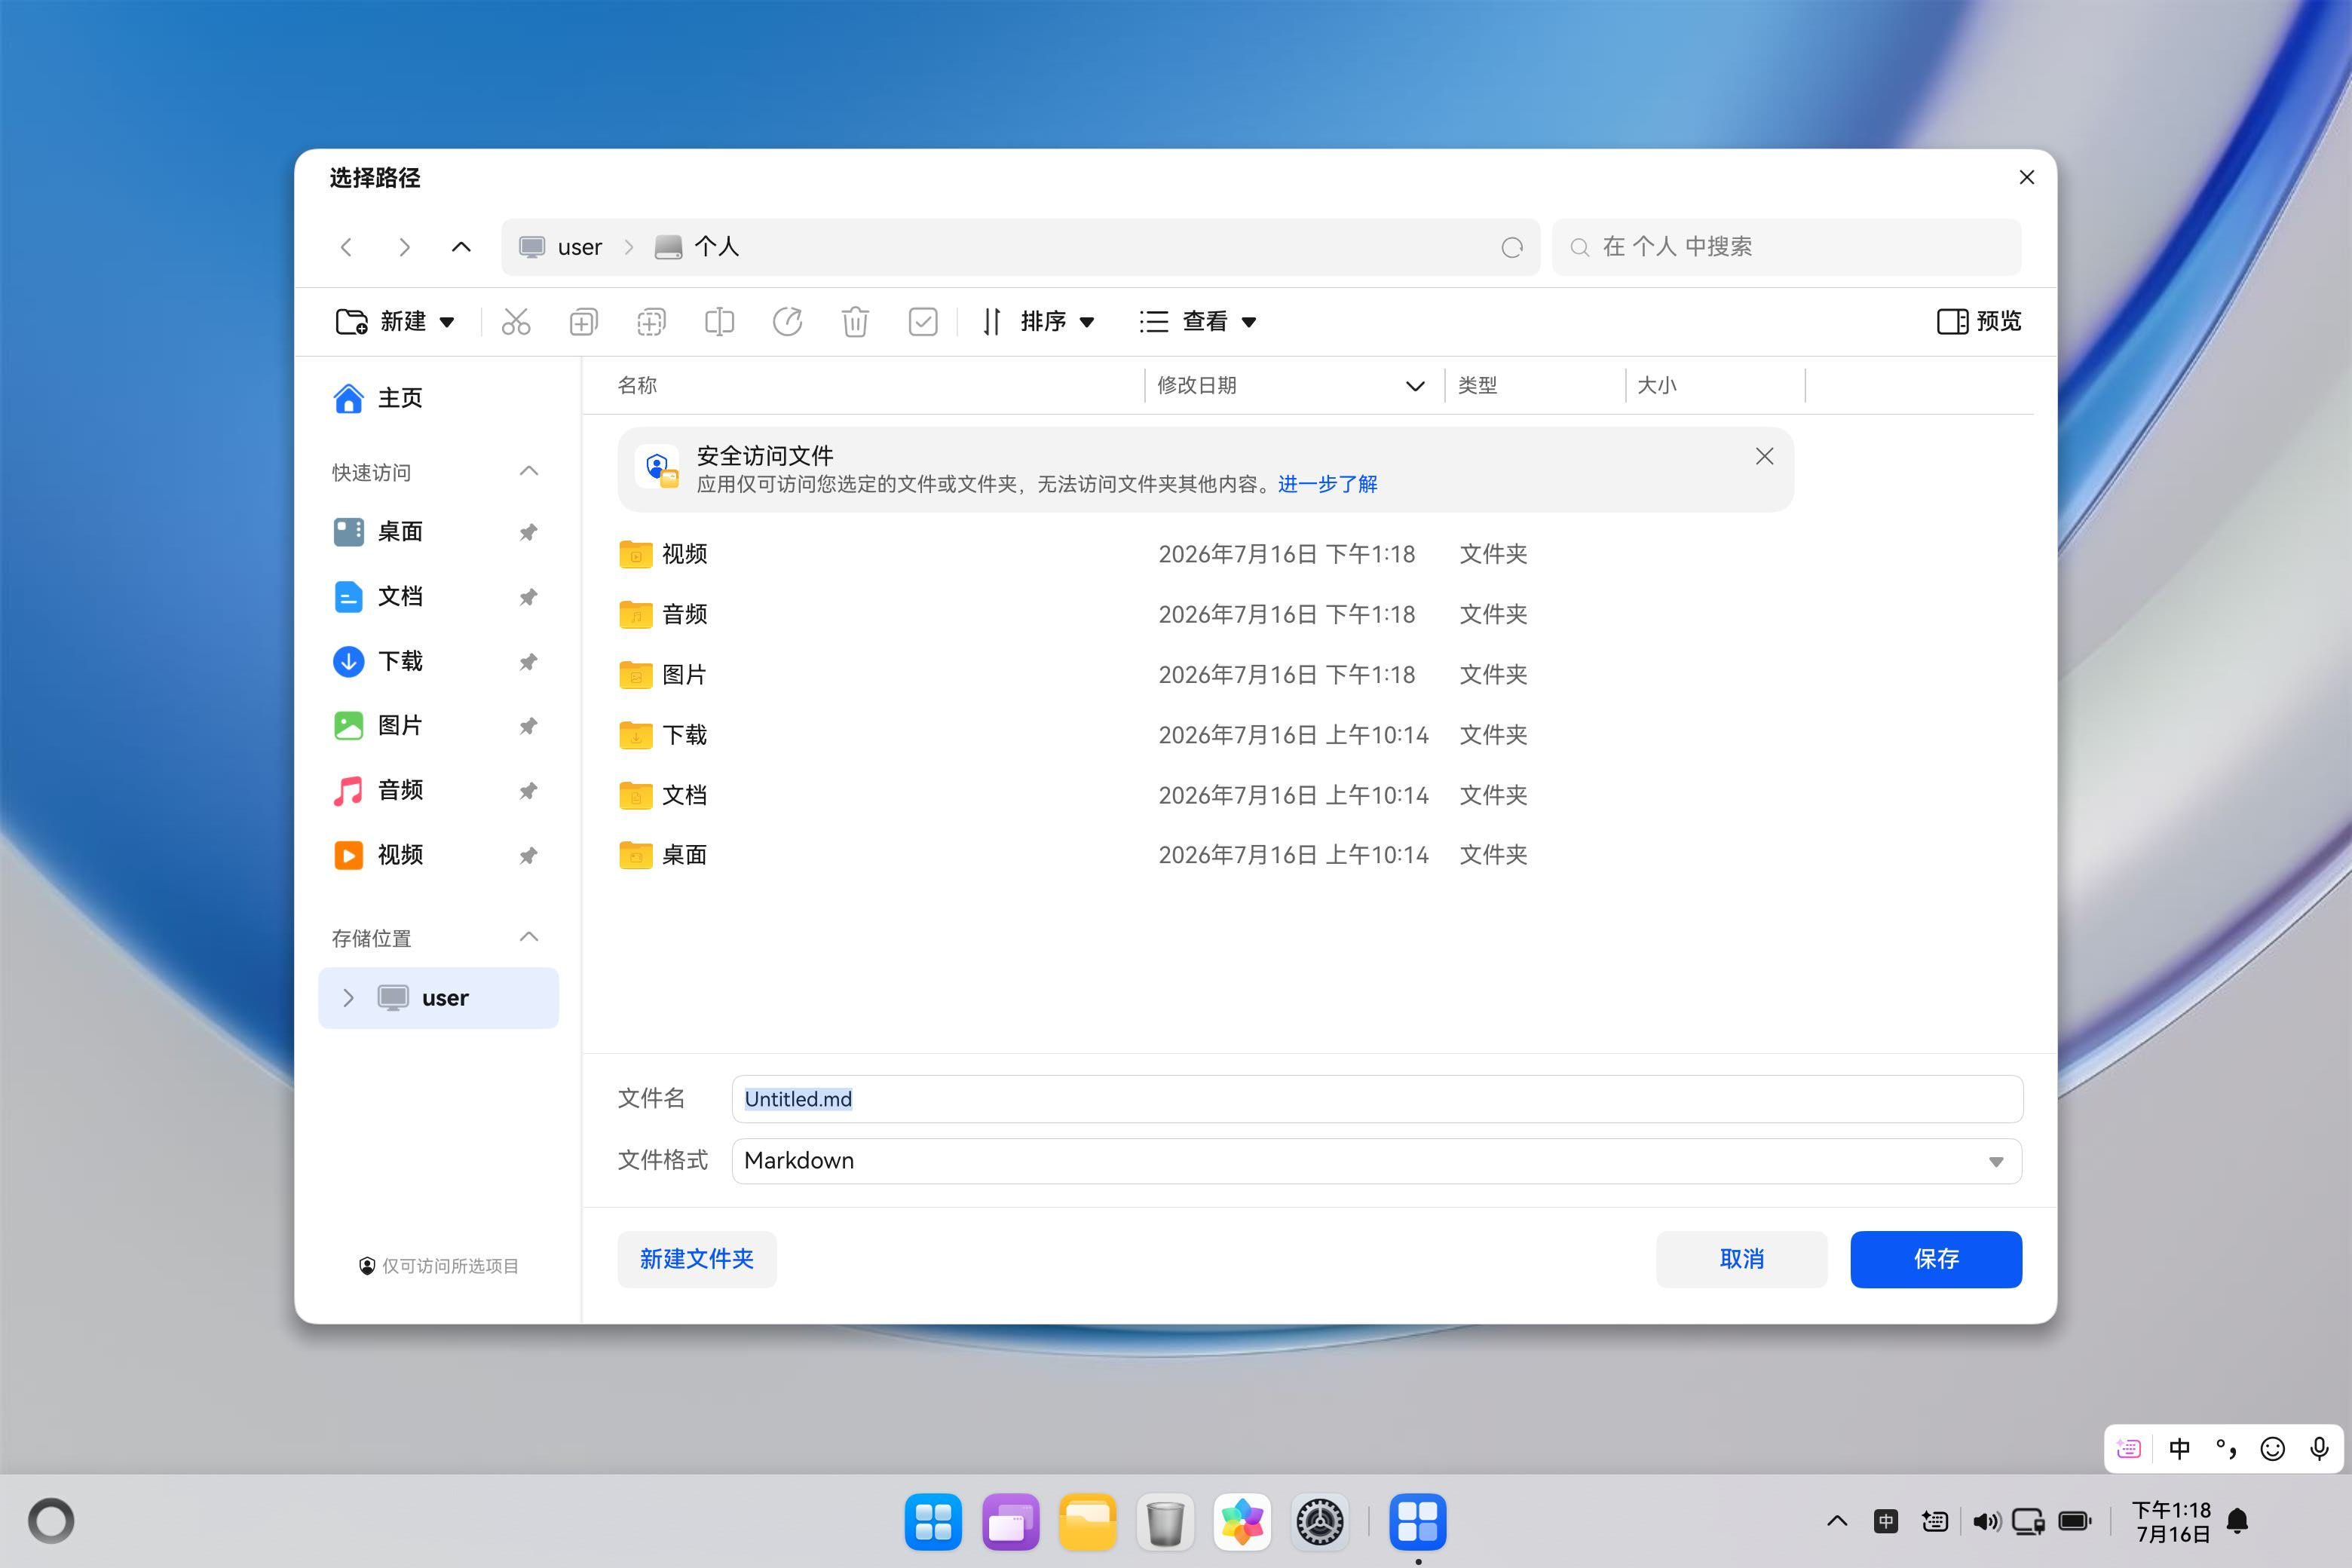This screenshot has width=2352, height=1568.
Task: Sort by the 大小 column header
Action: [1657, 386]
